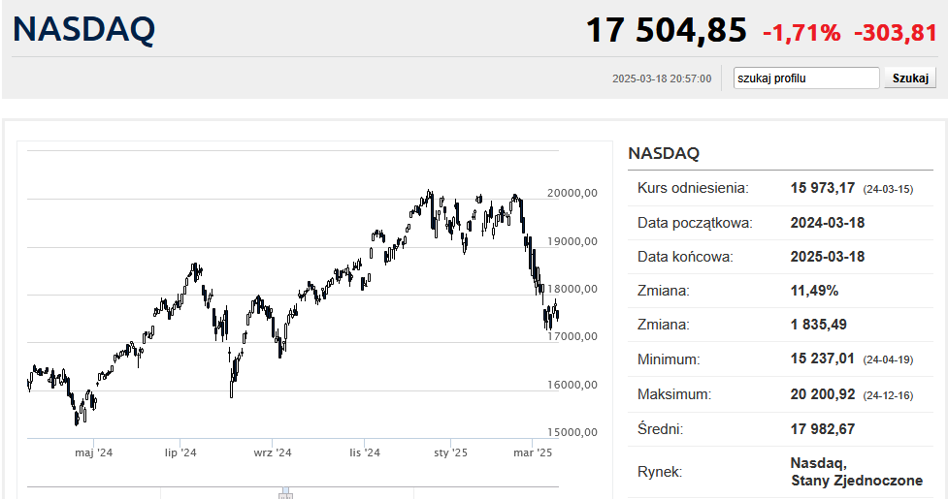Screen dimensions: 948x499
Task: Click the Minimum value 15 237,01
Action: pyautogui.click(x=822, y=359)
